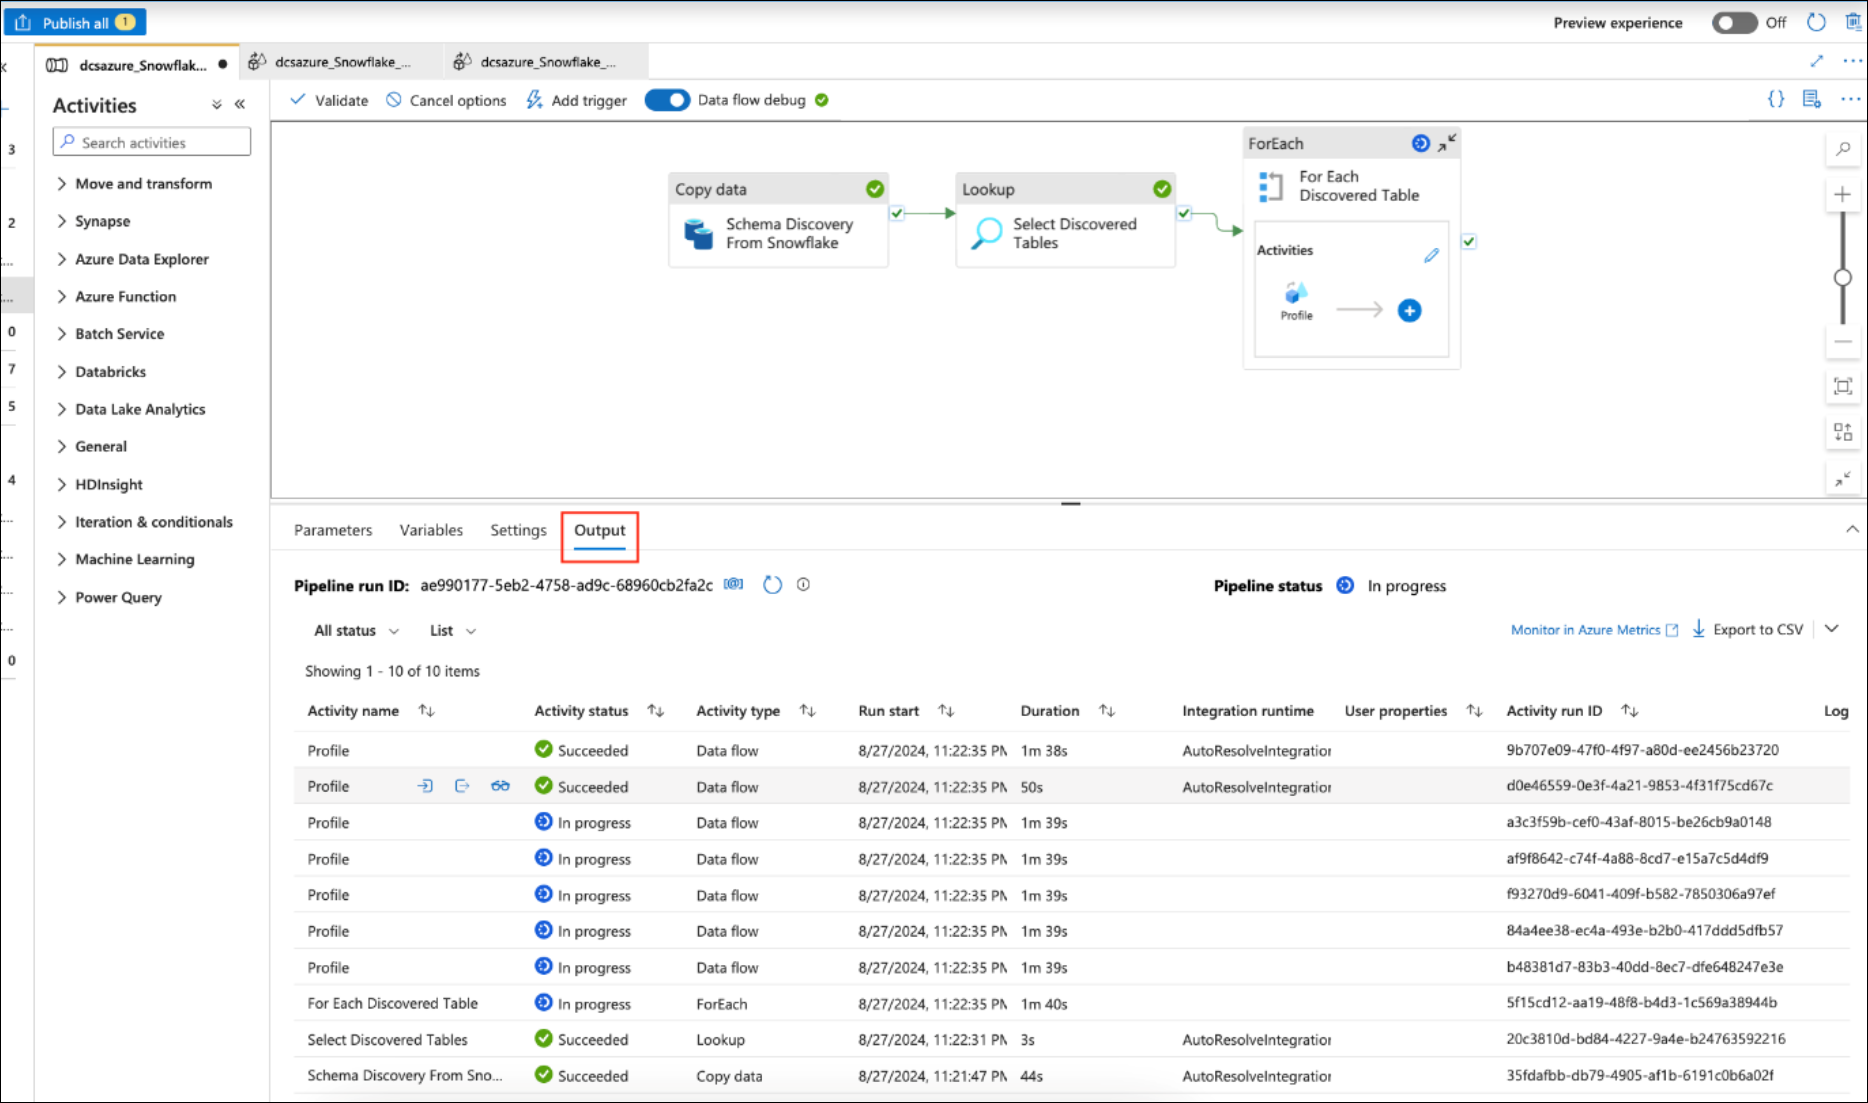
Task: Expand the Iteration & conditionals group
Action: coord(153,522)
